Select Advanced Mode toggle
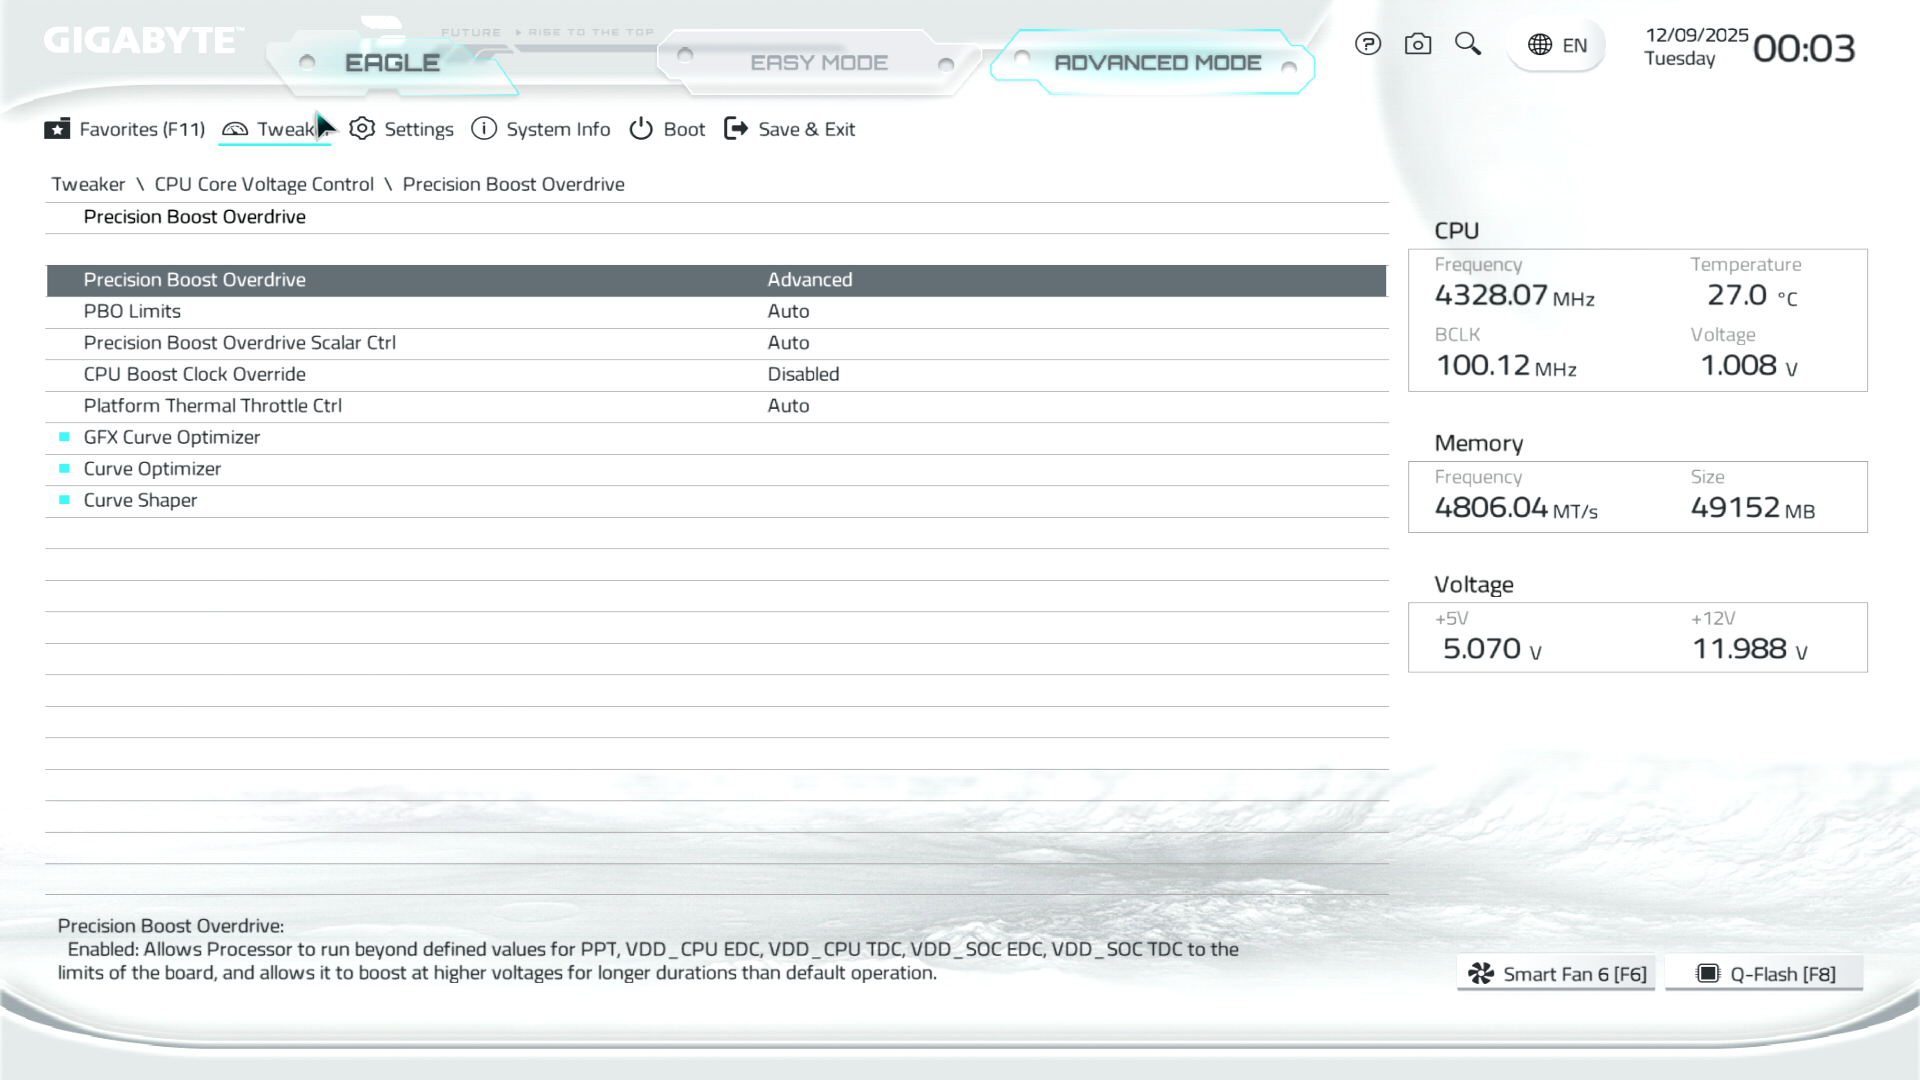 click(x=1157, y=63)
